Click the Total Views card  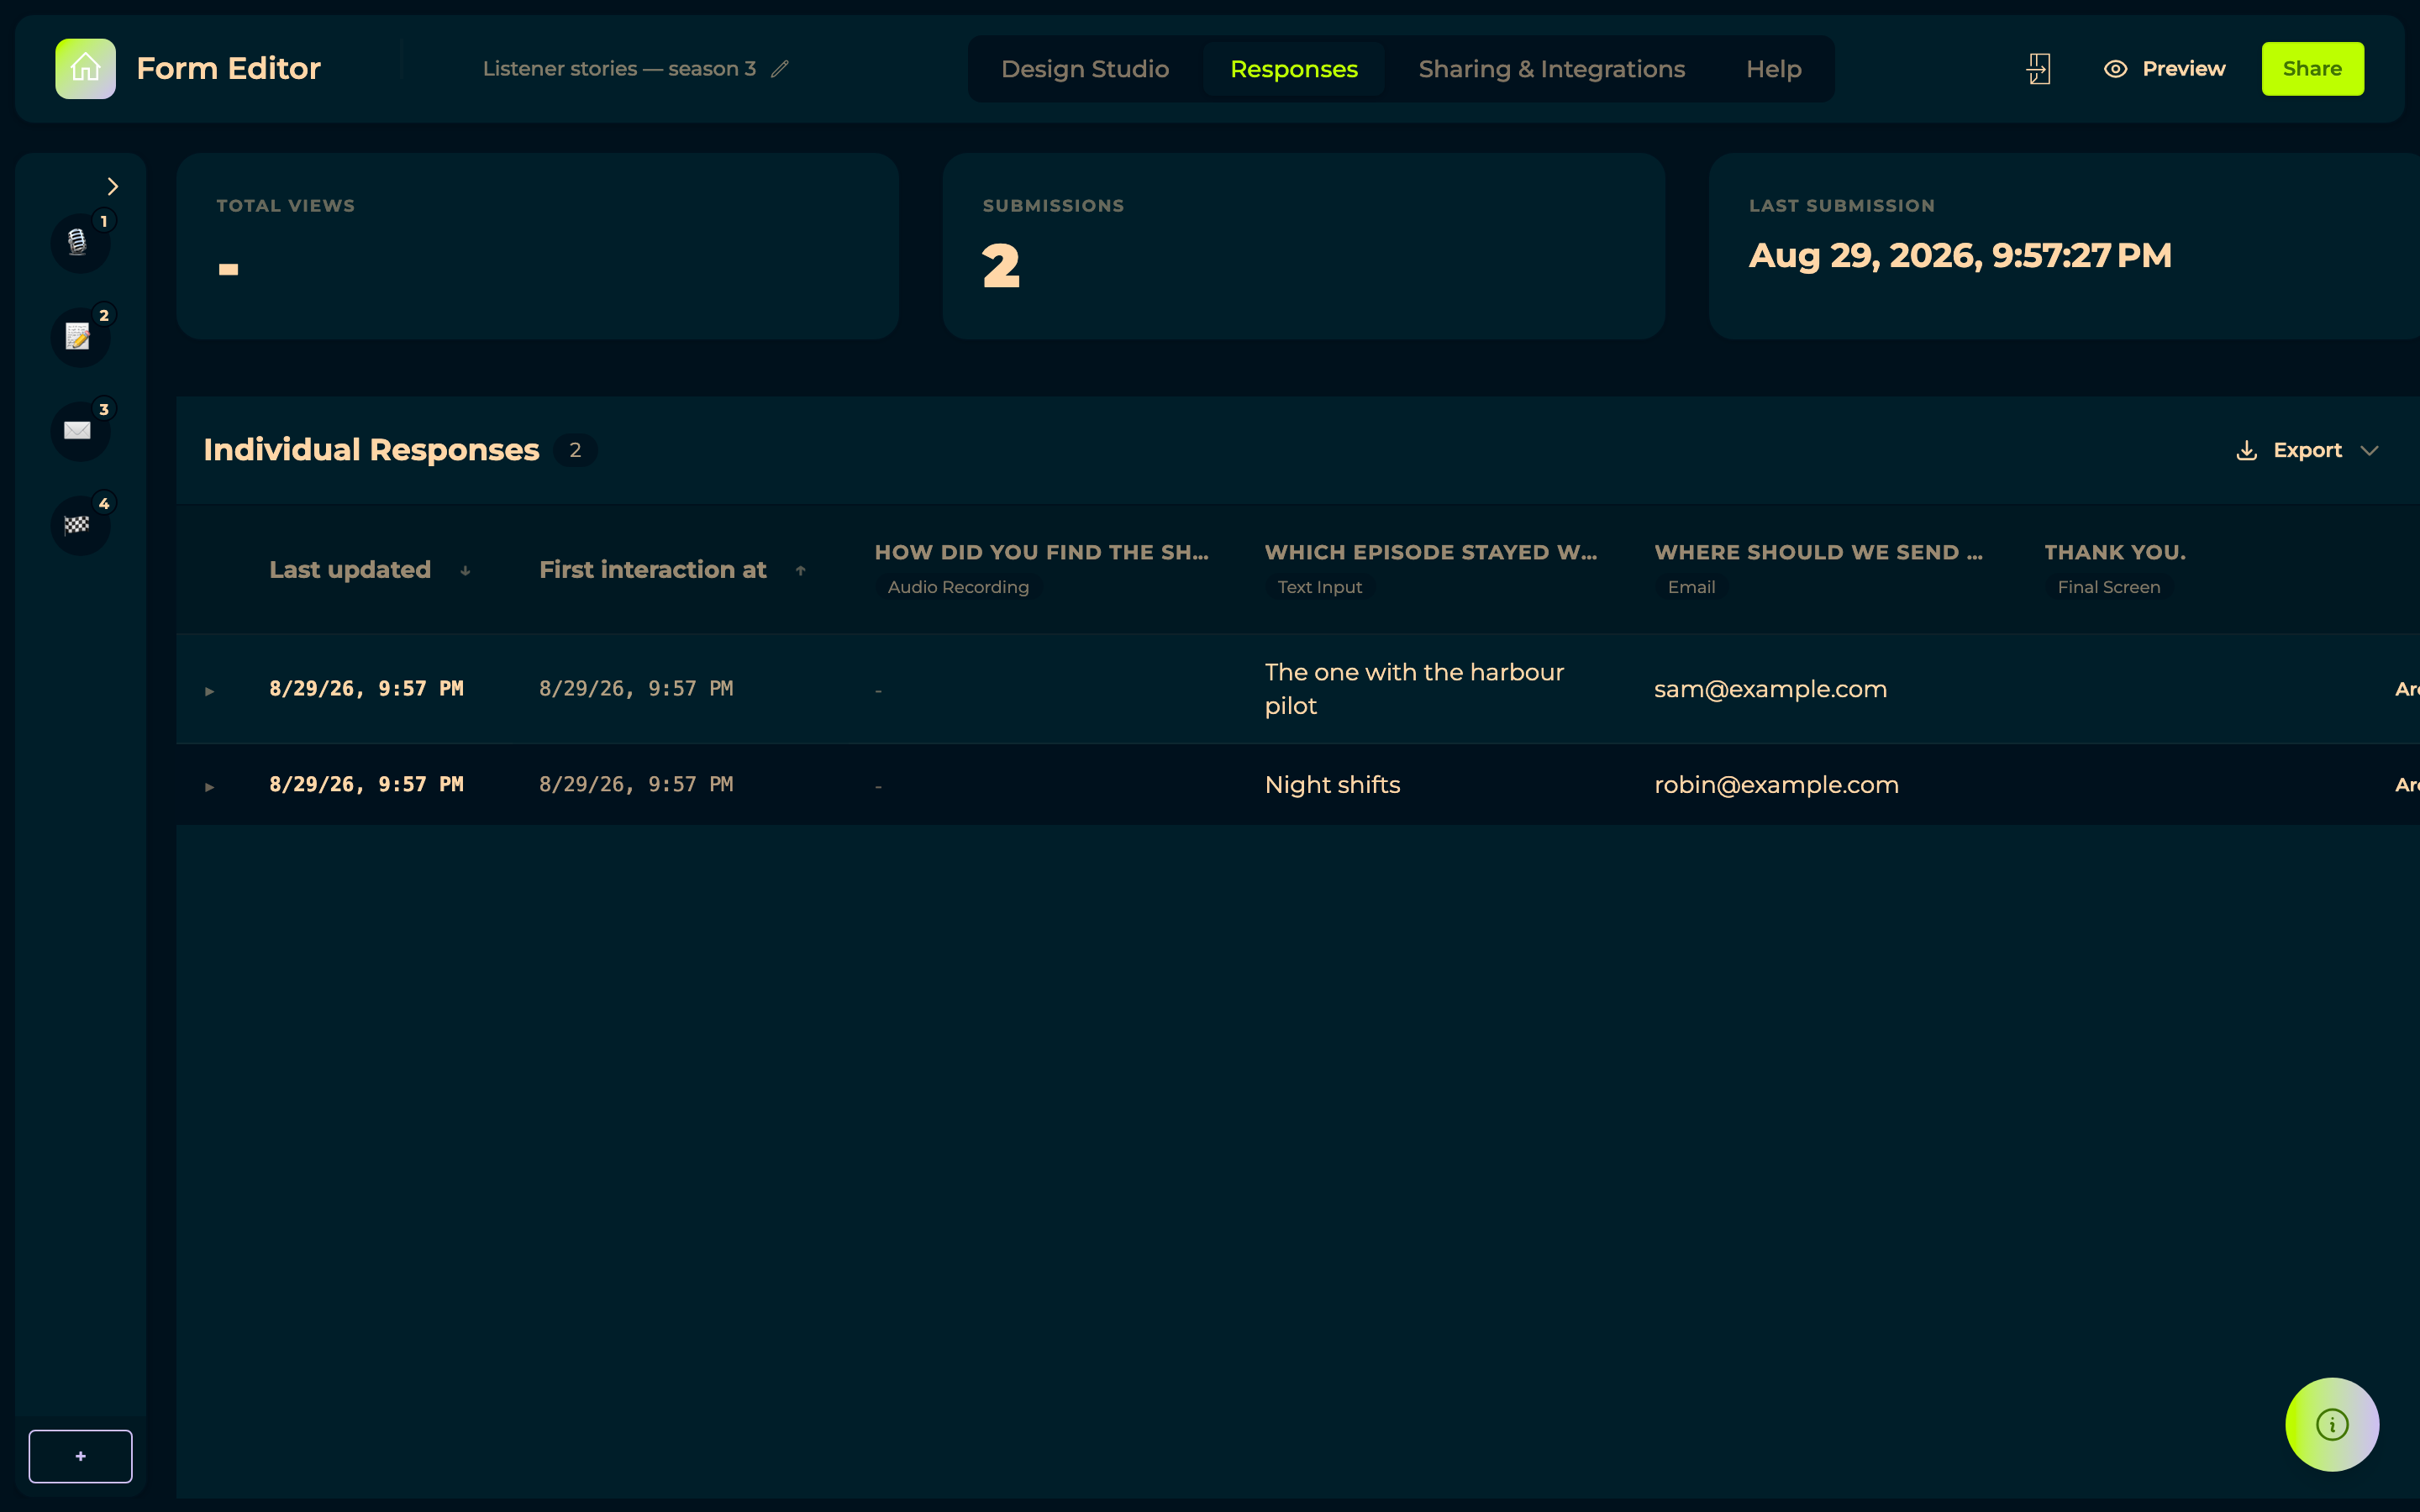537,246
